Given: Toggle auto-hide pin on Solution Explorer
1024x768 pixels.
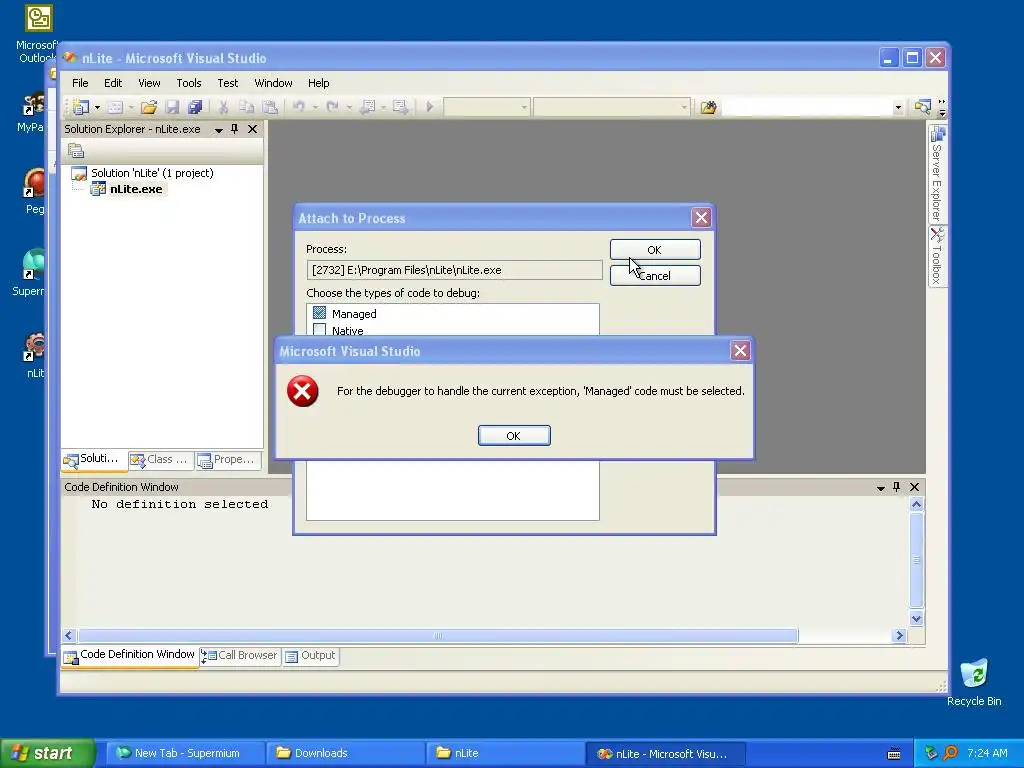Looking at the screenshot, I should pos(235,129).
